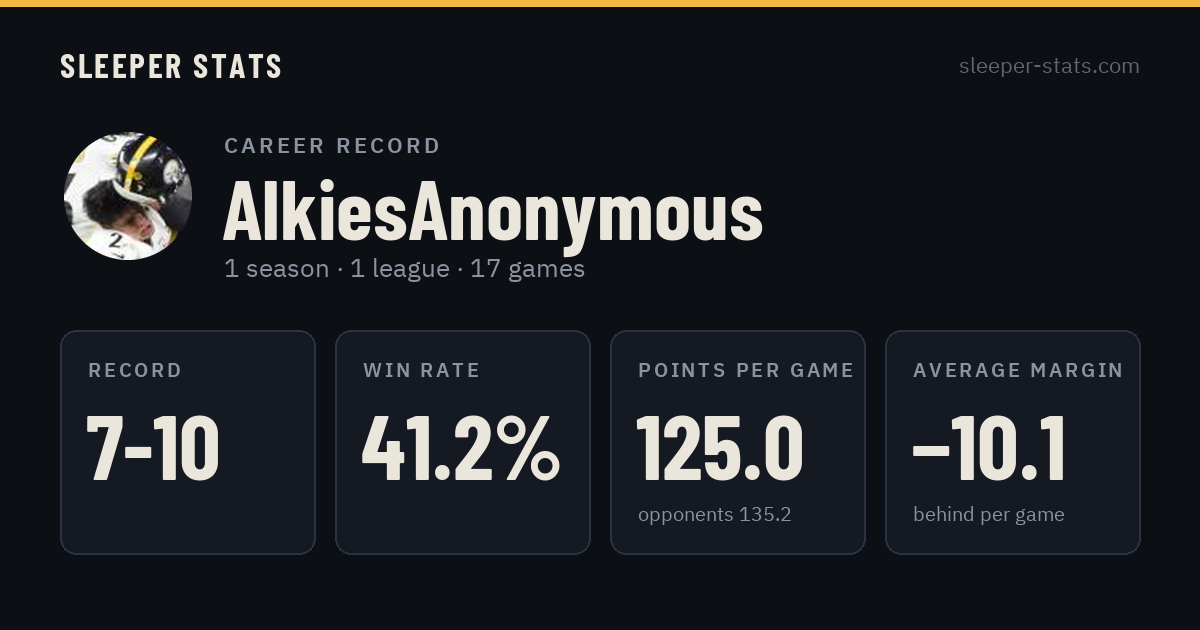This screenshot has width=1200, height=630.
Task: Click the season, league and games summary line
Action: (404, 269)
